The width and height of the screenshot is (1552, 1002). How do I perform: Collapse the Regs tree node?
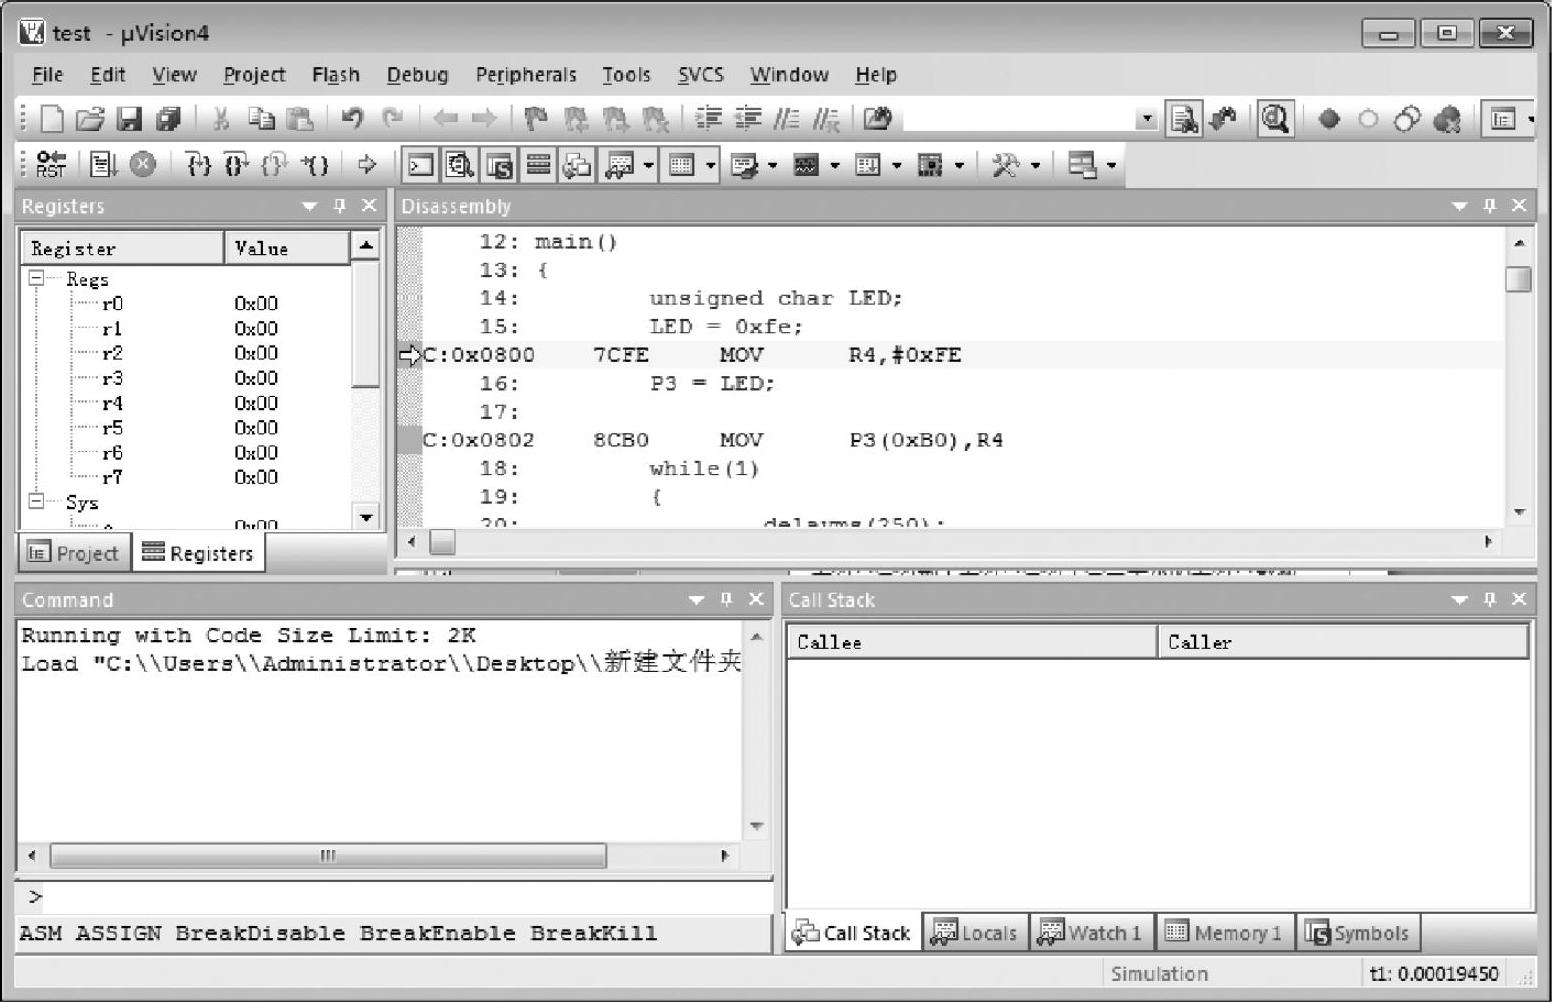point(37,278)
